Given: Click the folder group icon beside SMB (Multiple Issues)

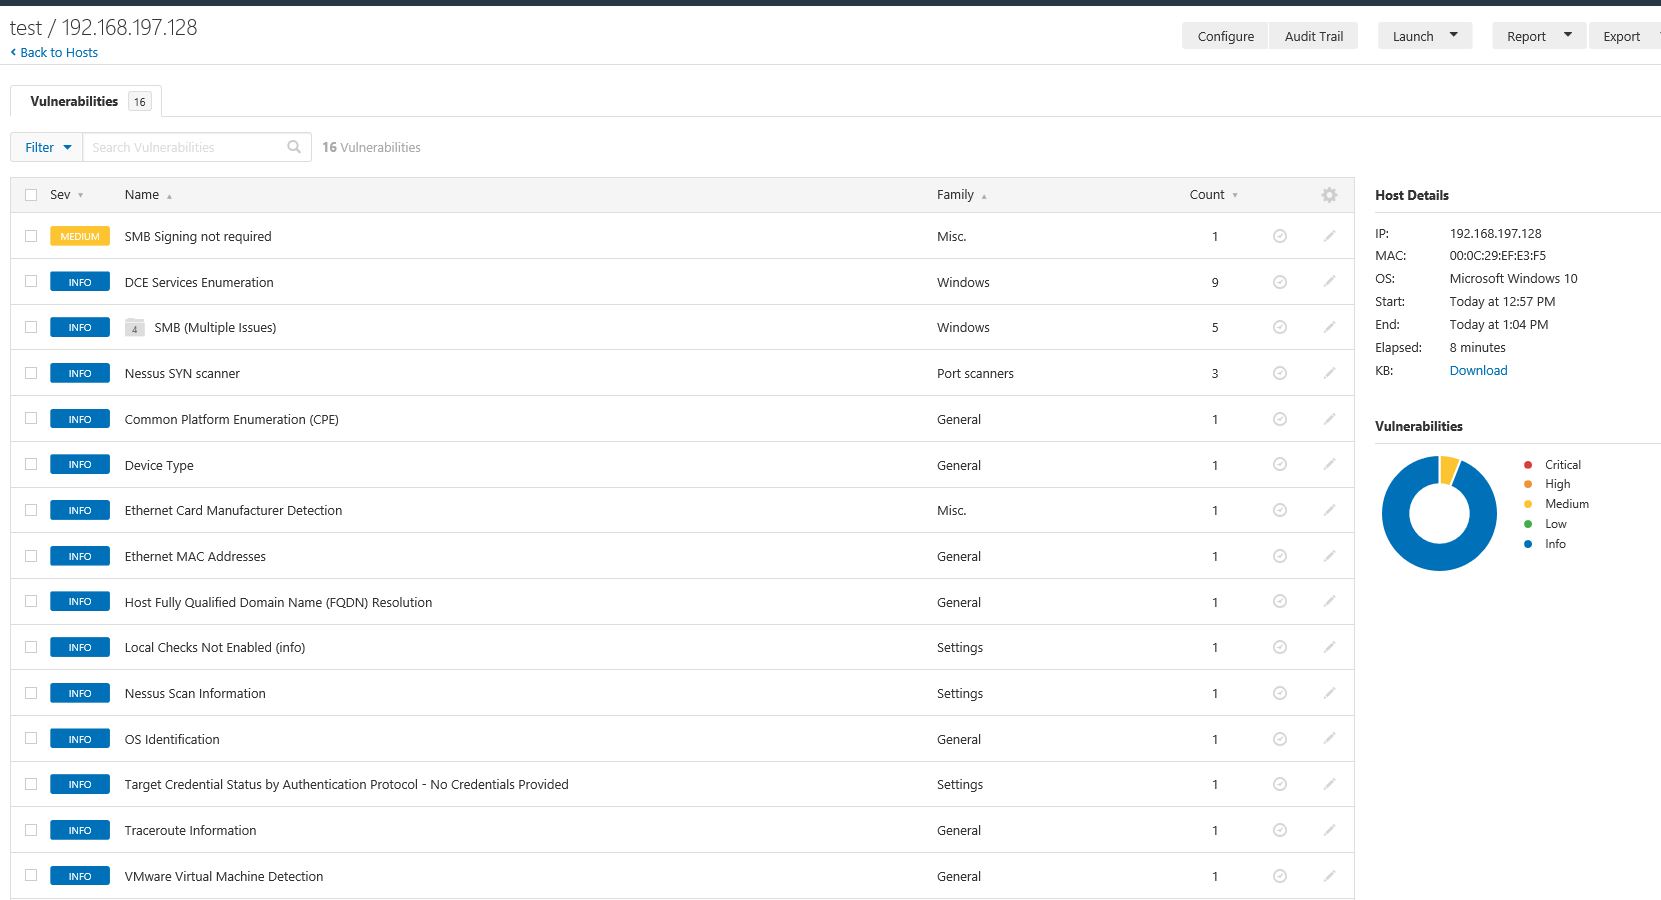Looking at the screenshot, I should (135, 328).
